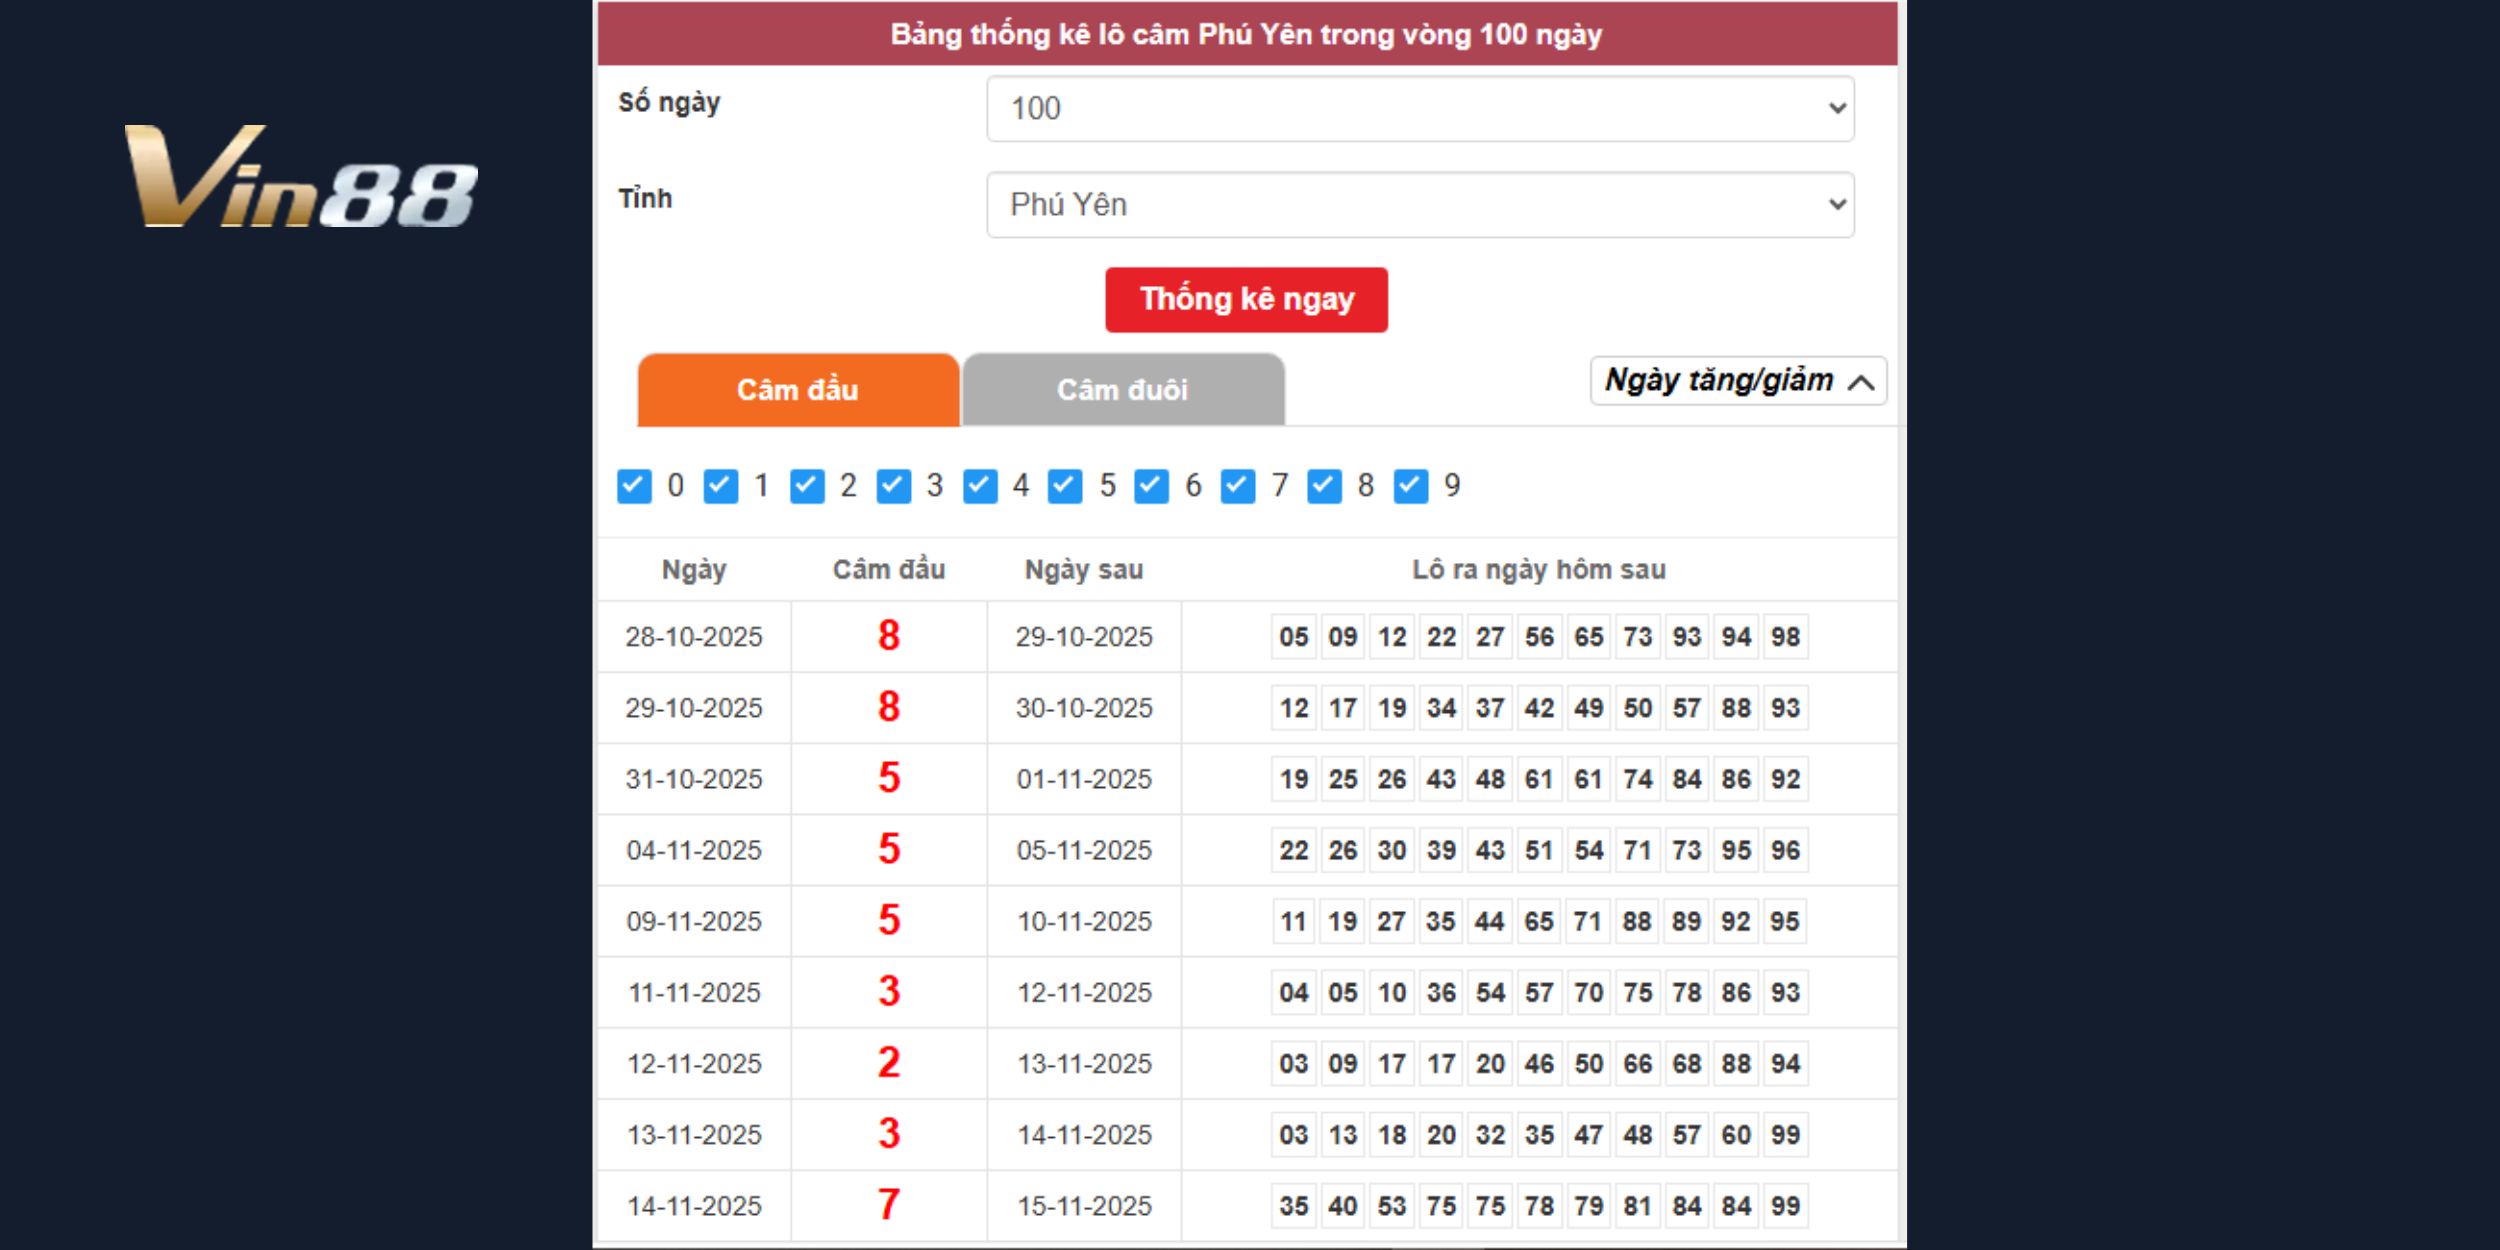Screen dimensions: 2500x1250
Task: Click the red 7 in 14-11-2025 row
Action: [888, 1205]
